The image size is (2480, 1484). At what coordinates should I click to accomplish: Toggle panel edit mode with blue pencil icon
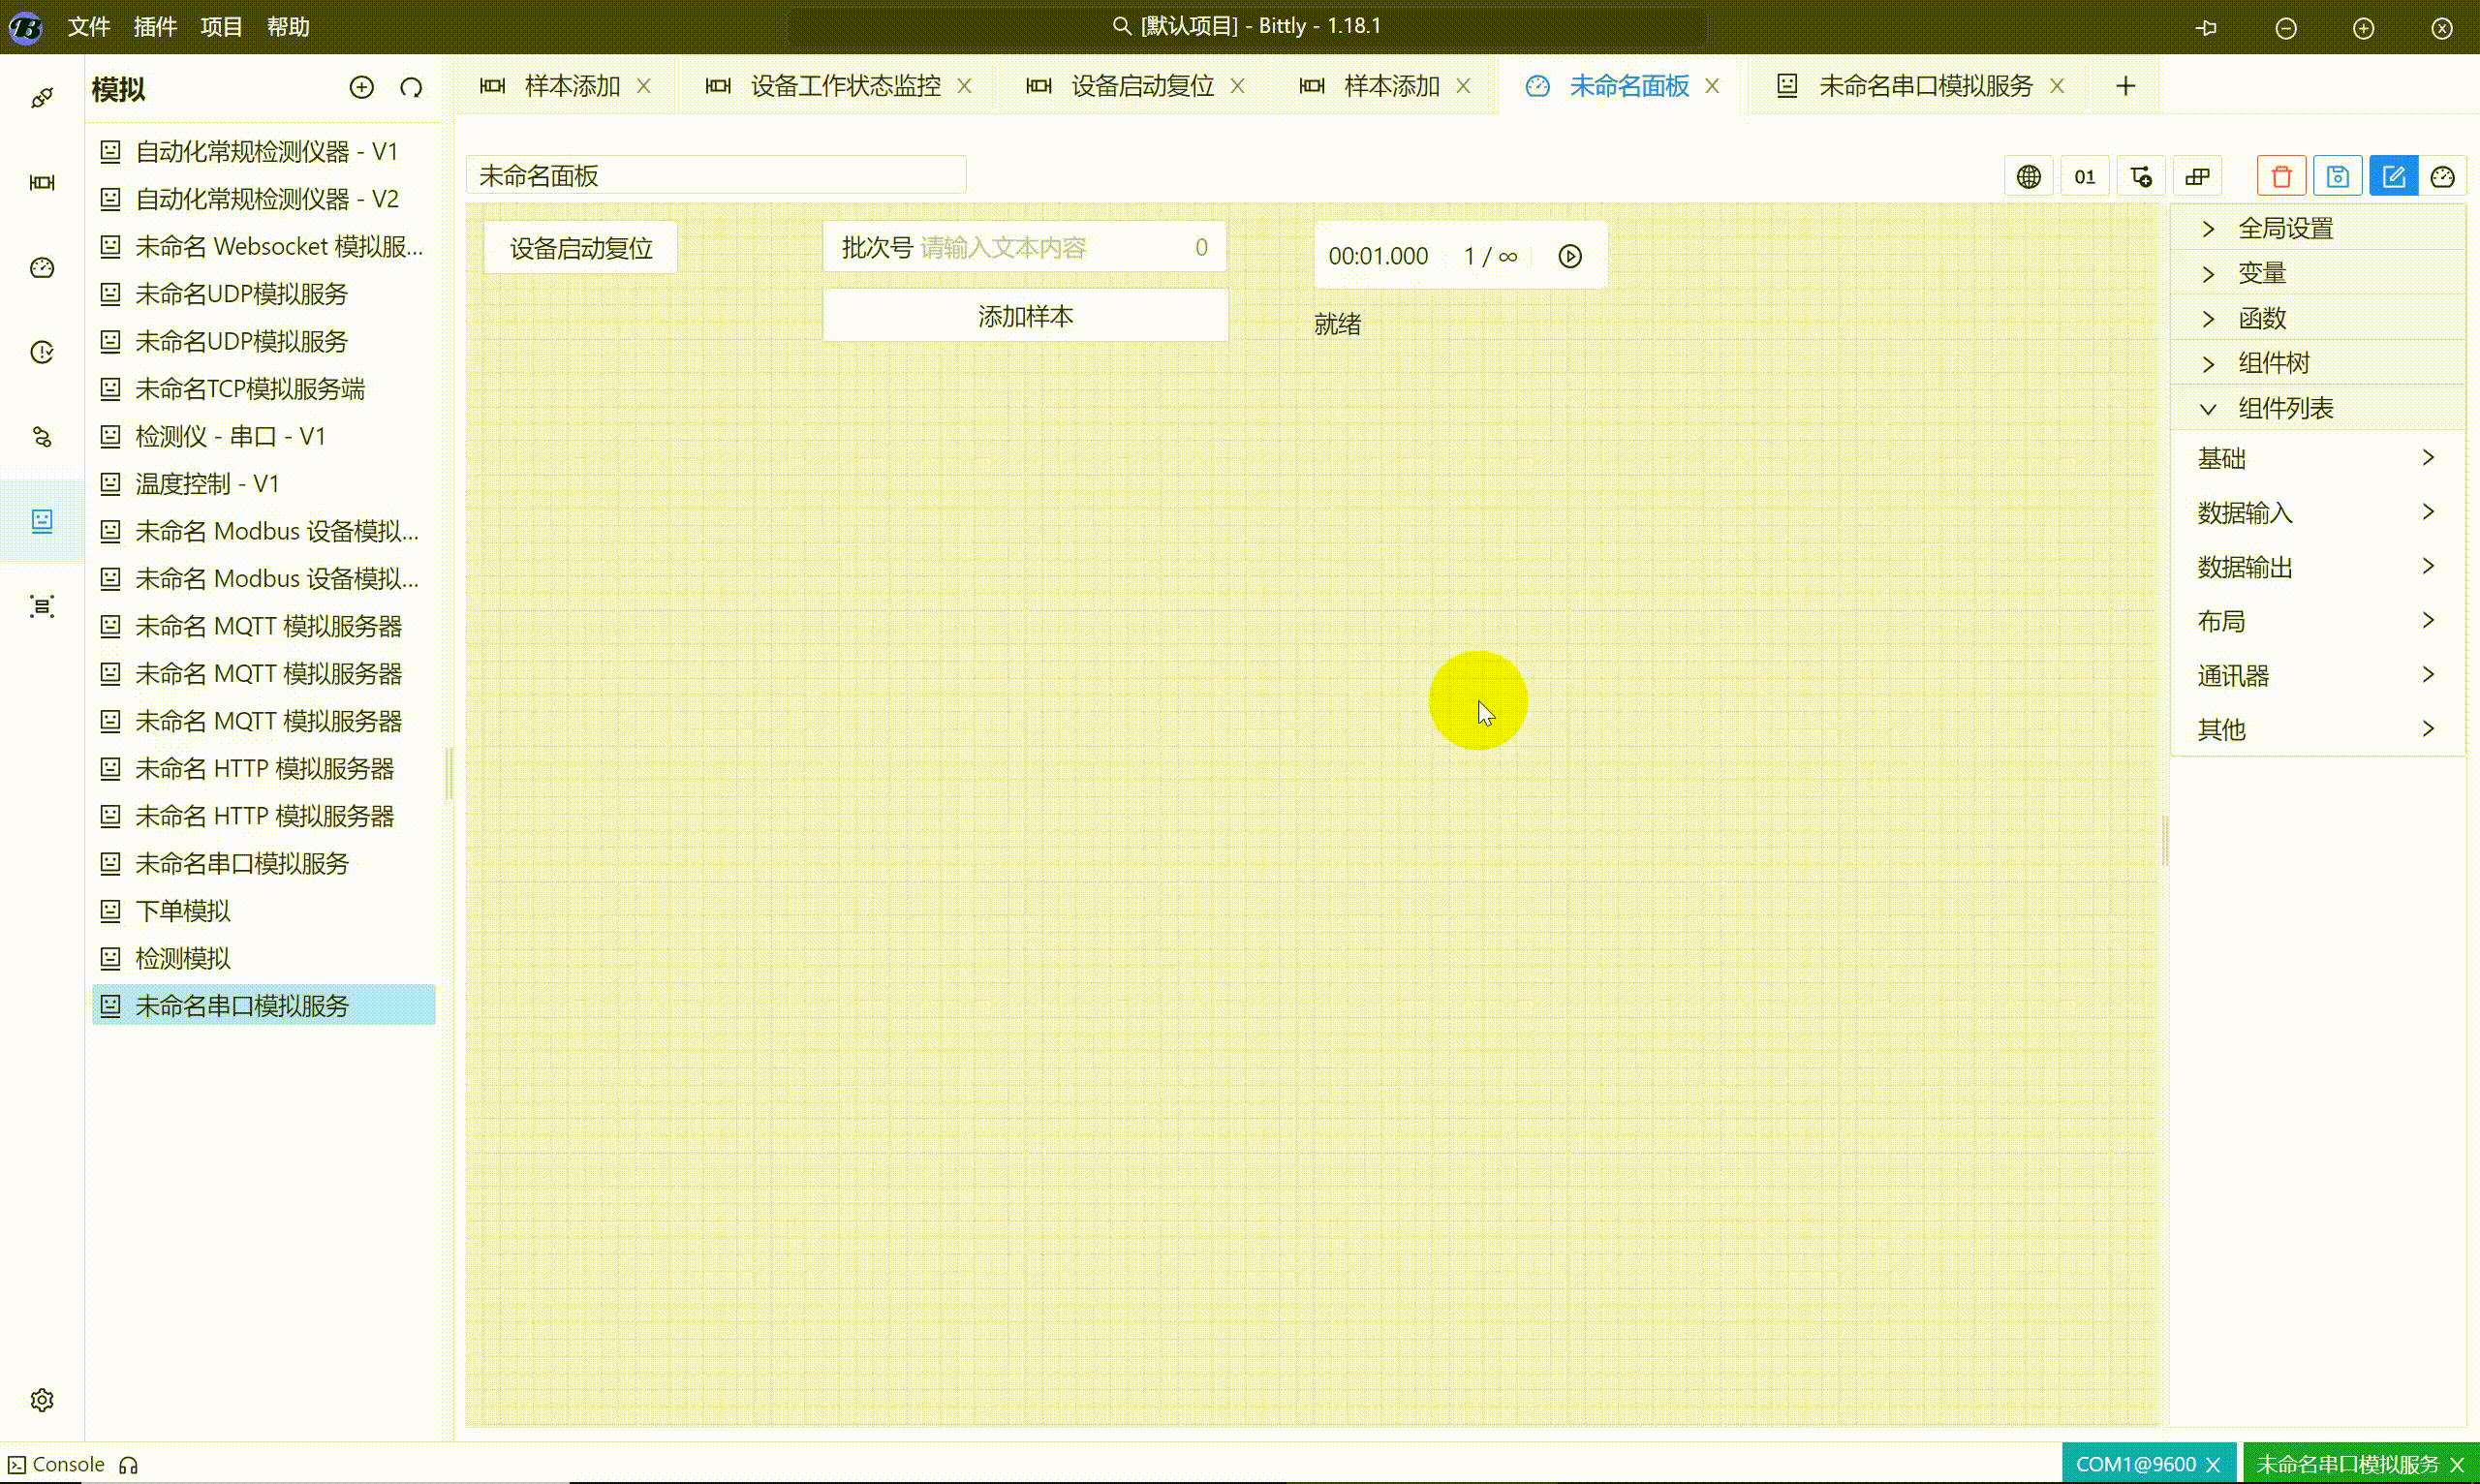tap(2394, 175)
